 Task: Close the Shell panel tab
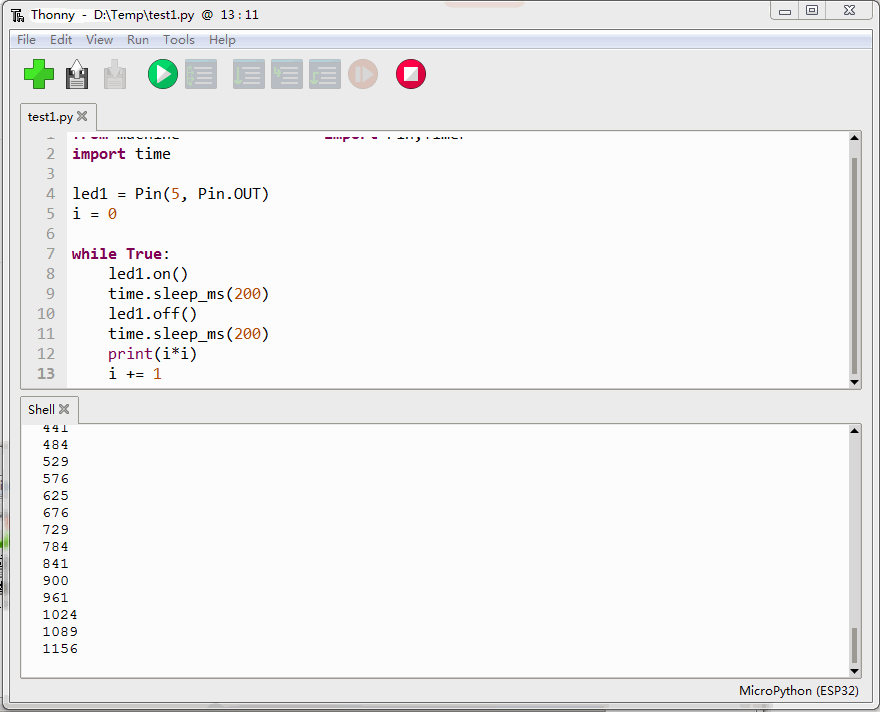64,409
